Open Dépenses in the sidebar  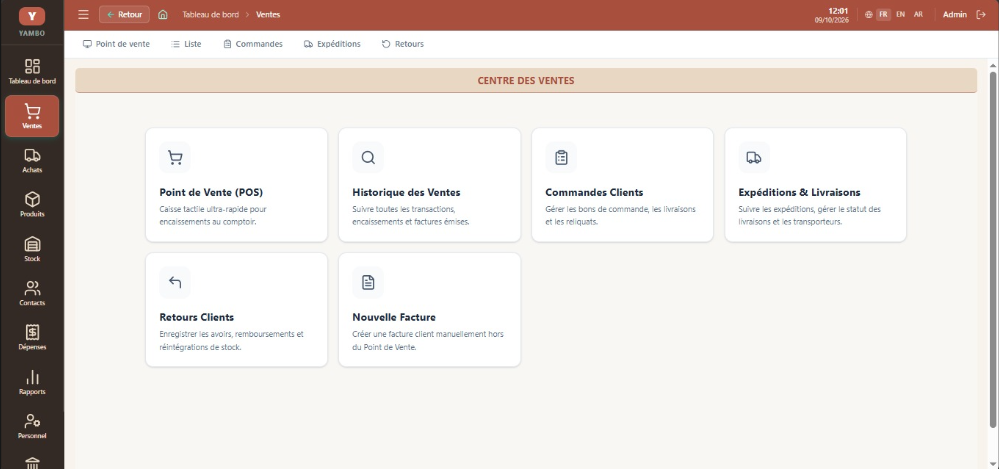click(32, 338)
